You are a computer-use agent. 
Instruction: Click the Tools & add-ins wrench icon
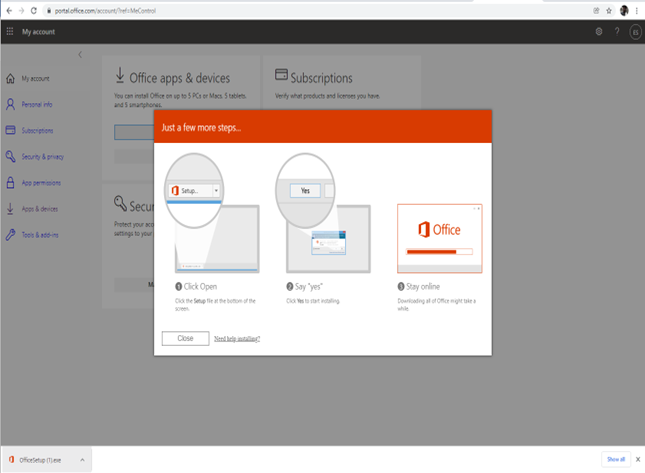(x=10, y=235)
